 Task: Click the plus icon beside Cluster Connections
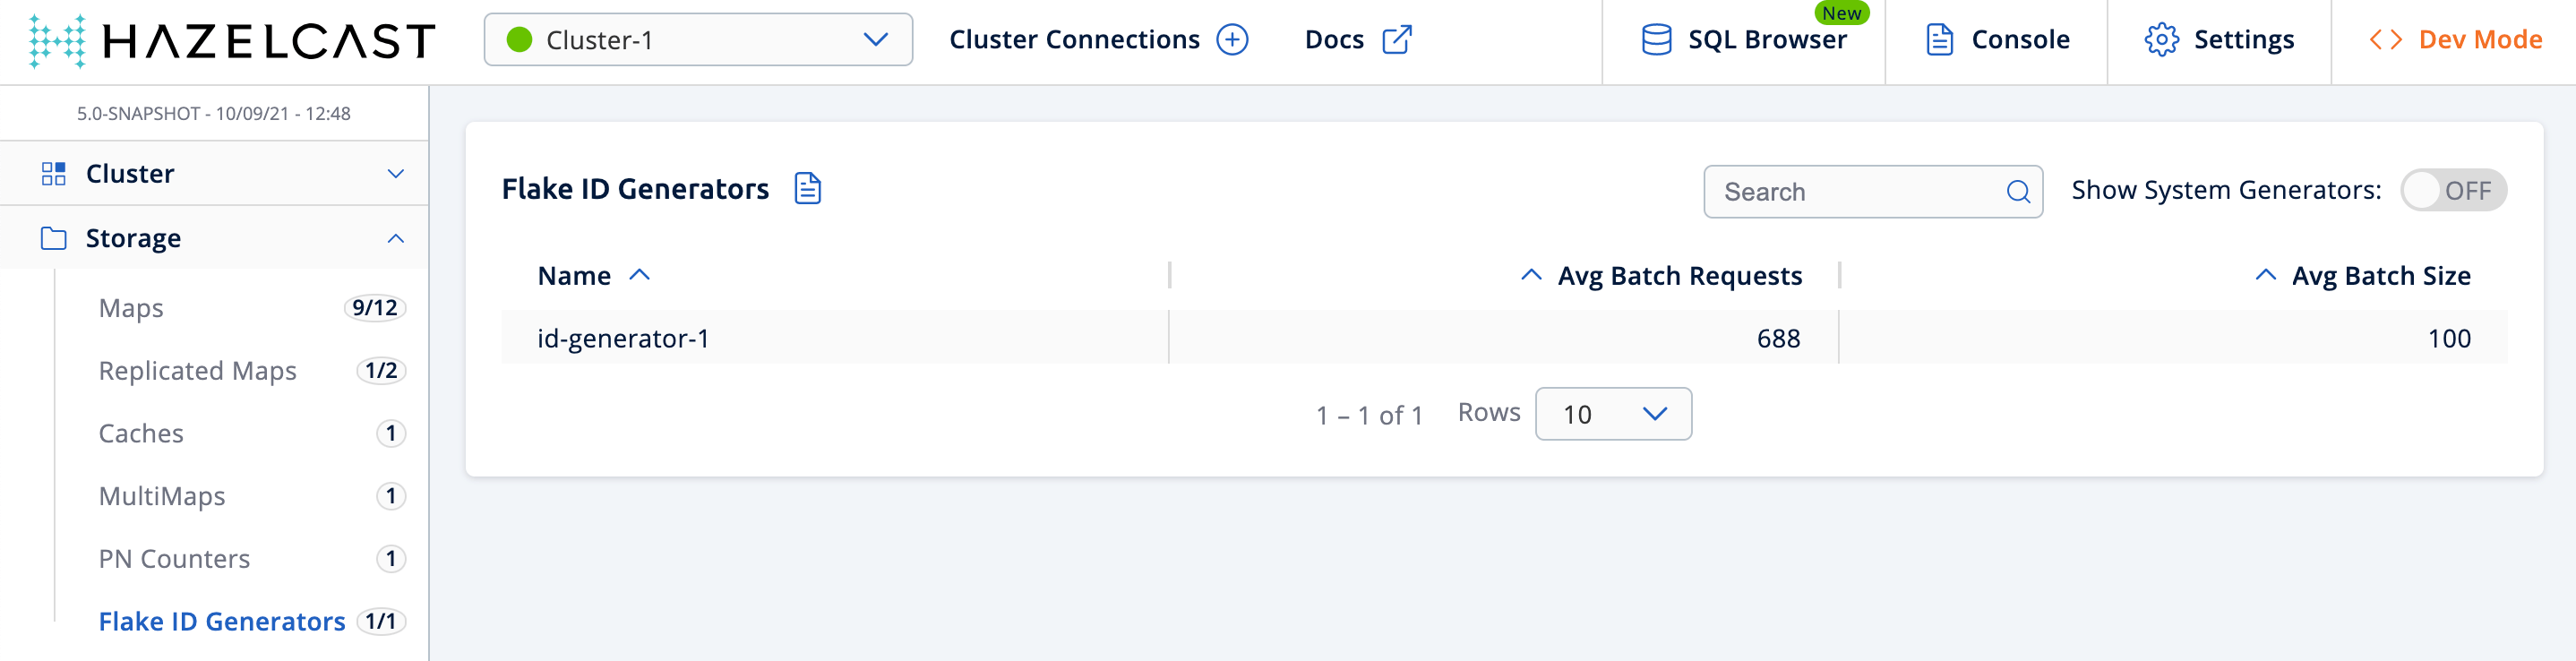[1232, 40]
